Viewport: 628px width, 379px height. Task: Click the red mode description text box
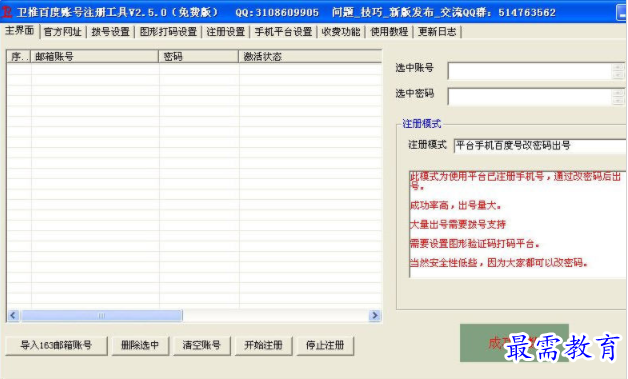pyautogui.click(x=518, y=224)
